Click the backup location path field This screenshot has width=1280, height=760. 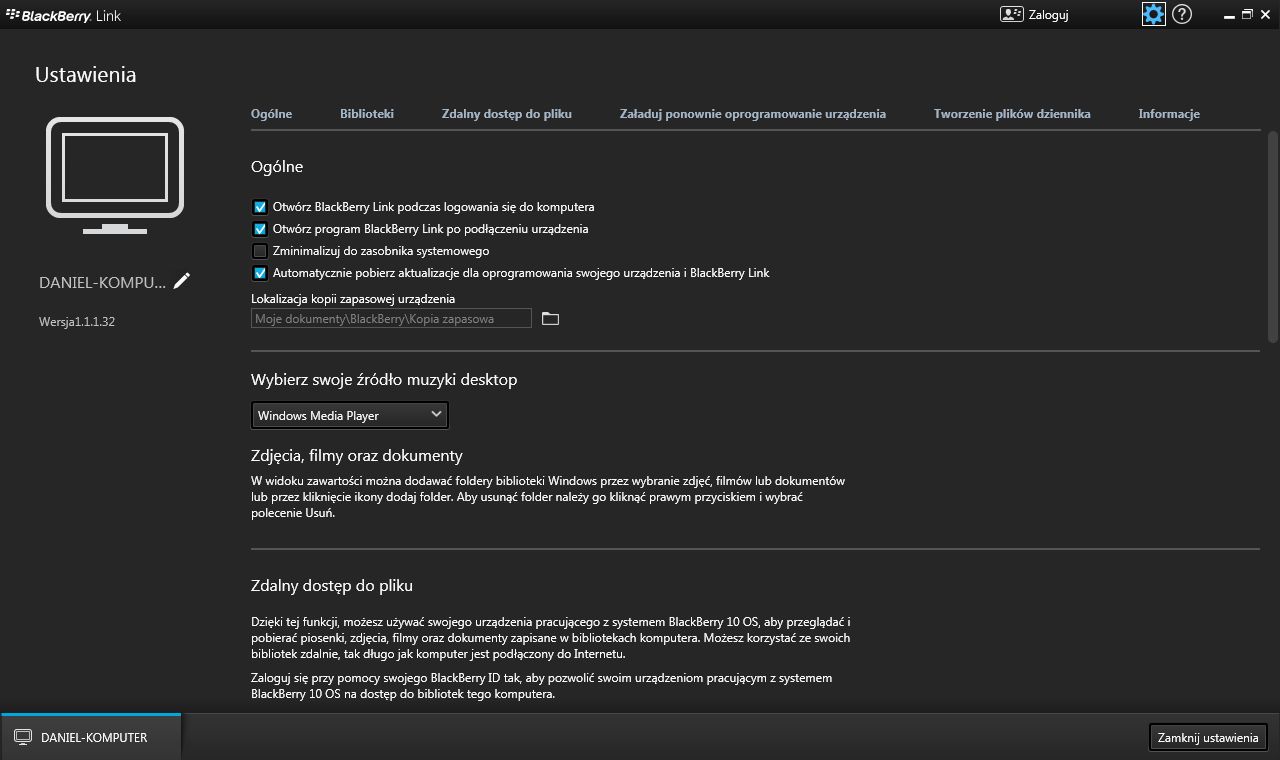click(x=392, y=318)
